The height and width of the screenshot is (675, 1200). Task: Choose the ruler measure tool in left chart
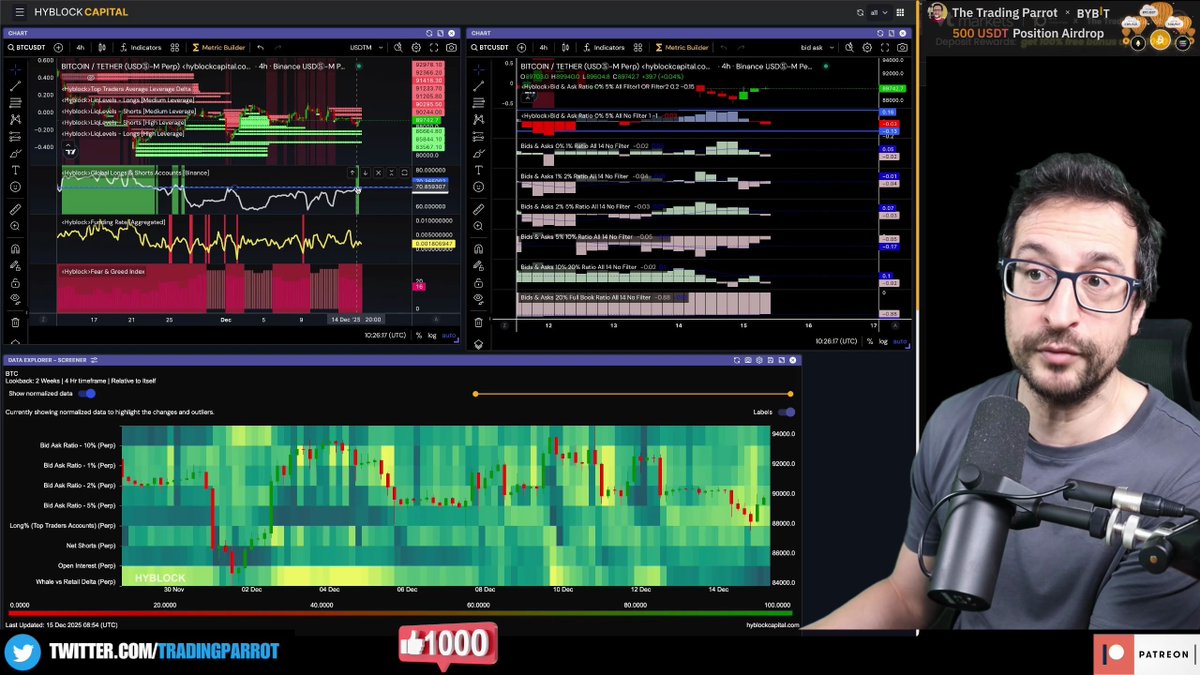pyautogui.click(x=15, y=209)
